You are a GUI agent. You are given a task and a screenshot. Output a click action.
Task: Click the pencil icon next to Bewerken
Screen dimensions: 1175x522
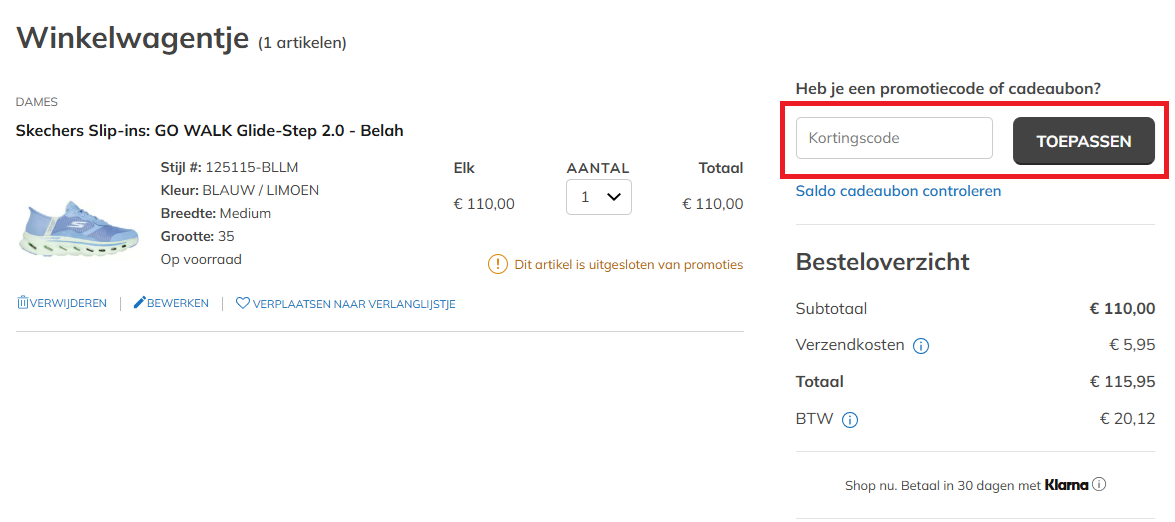coord(140,303)
